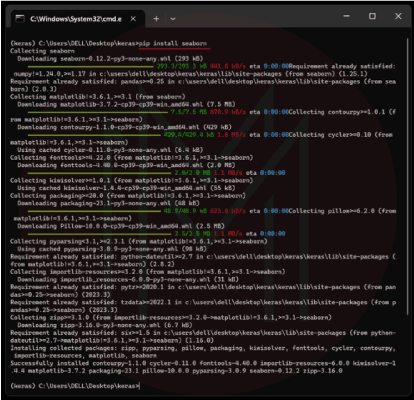Click the "Downloading Pillow-10.0.0" line
414x400 pixels.
coord(121,226)
